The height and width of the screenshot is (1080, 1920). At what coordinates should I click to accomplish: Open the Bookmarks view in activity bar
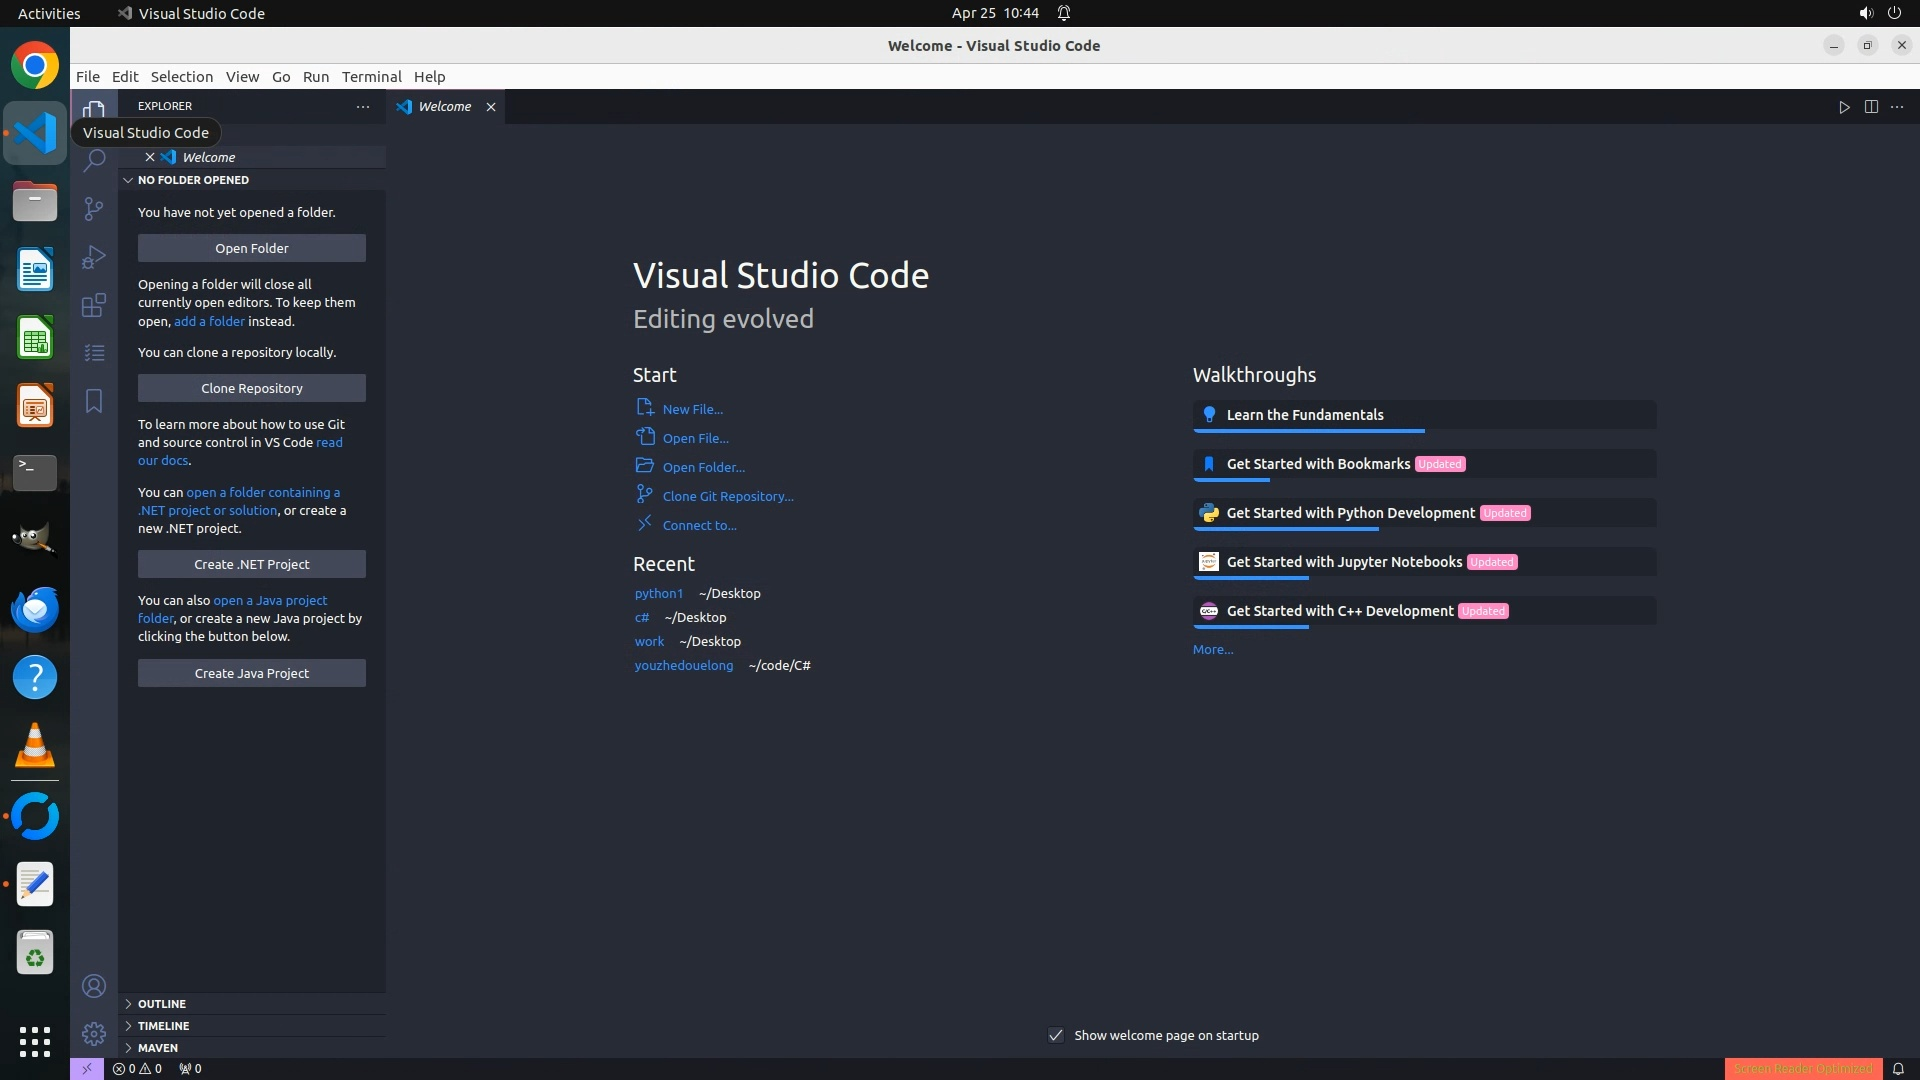pos(94,401)
